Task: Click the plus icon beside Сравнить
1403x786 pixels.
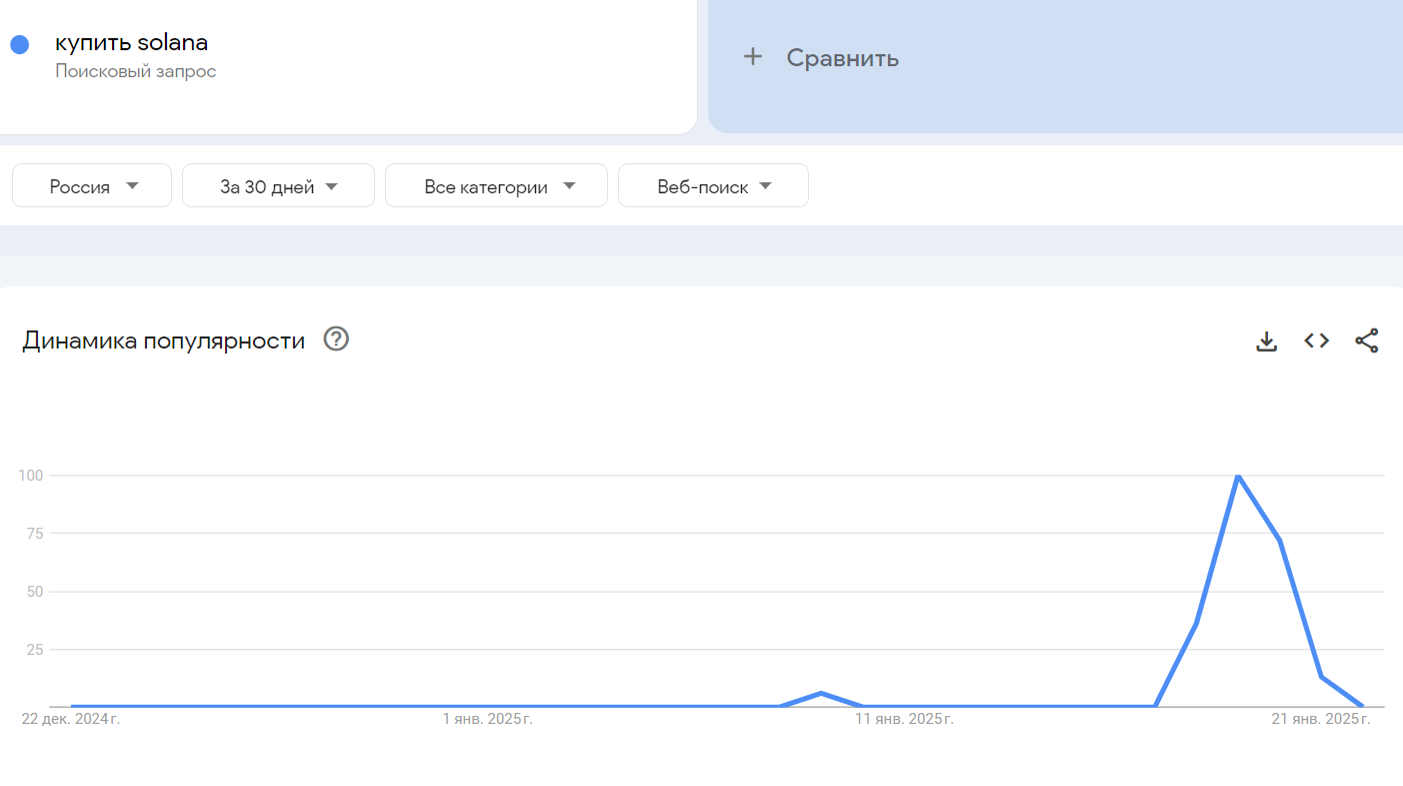Action: (753, 57)
